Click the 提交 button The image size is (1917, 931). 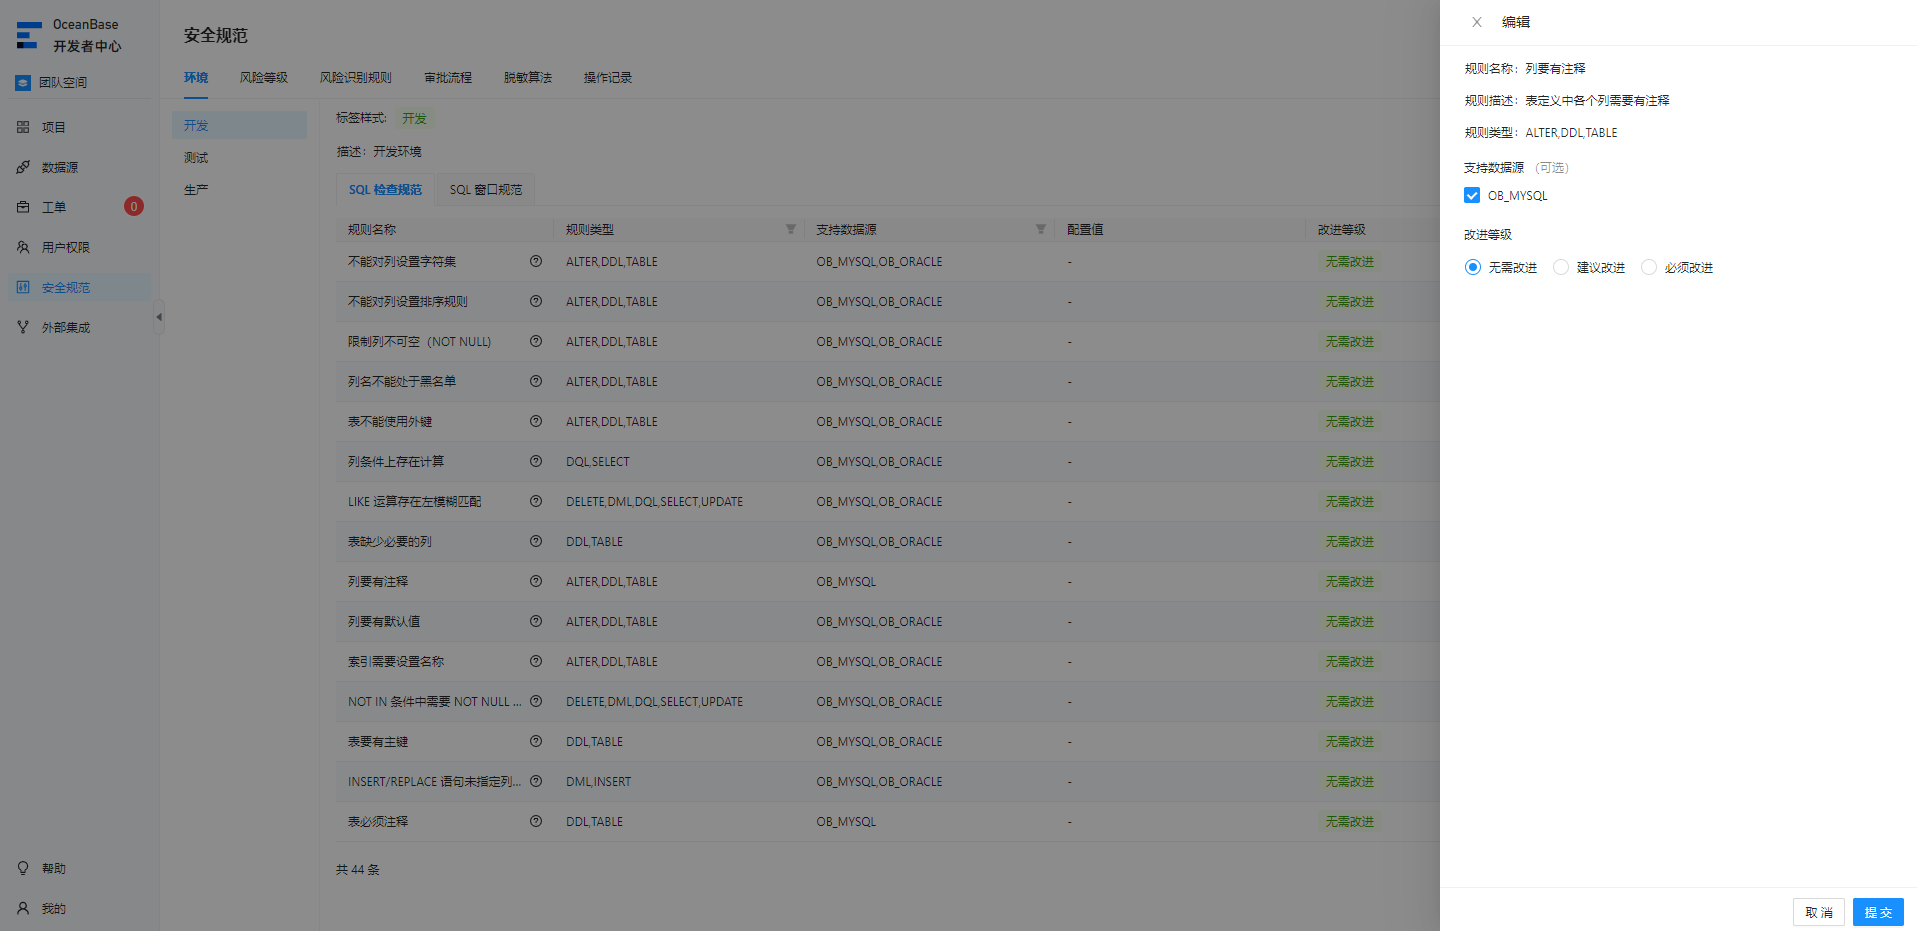[1878, 912]
